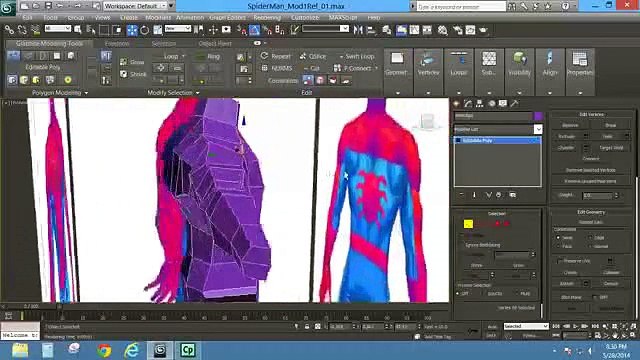640x360 pixels.
Task: Click the Configure Modifier Sets icon
Action: [x=513, y=195]
